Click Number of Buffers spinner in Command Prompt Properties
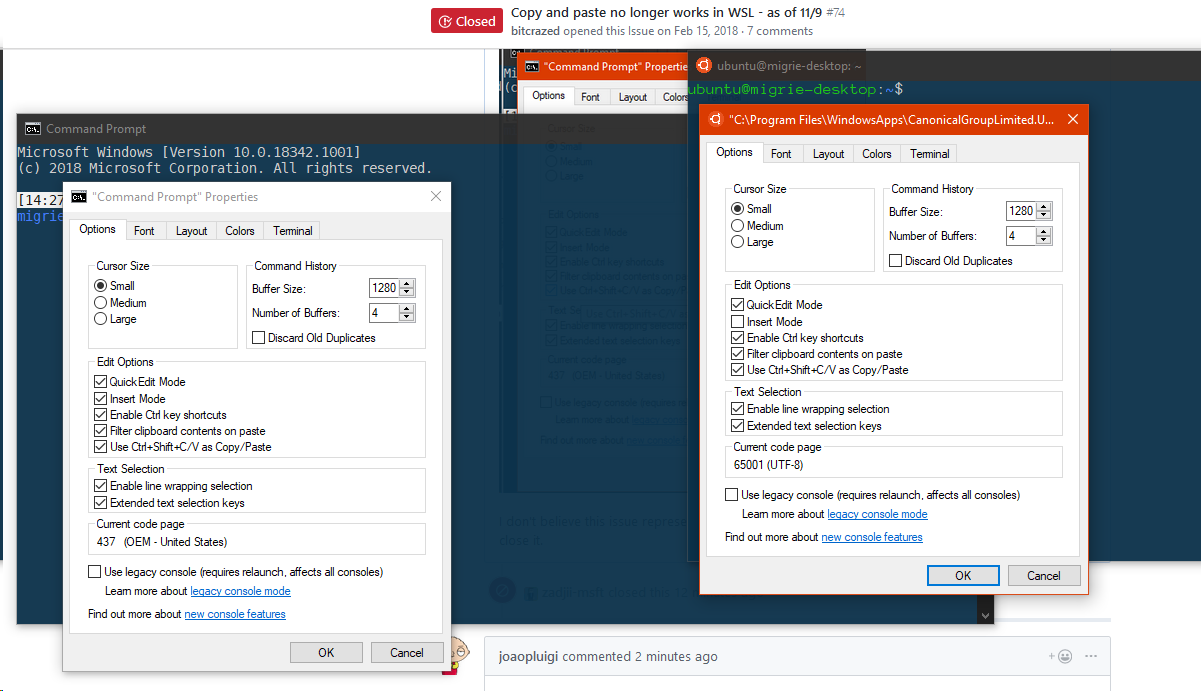The height and width of the screenshot is (691, 1201). click(407, 313)
